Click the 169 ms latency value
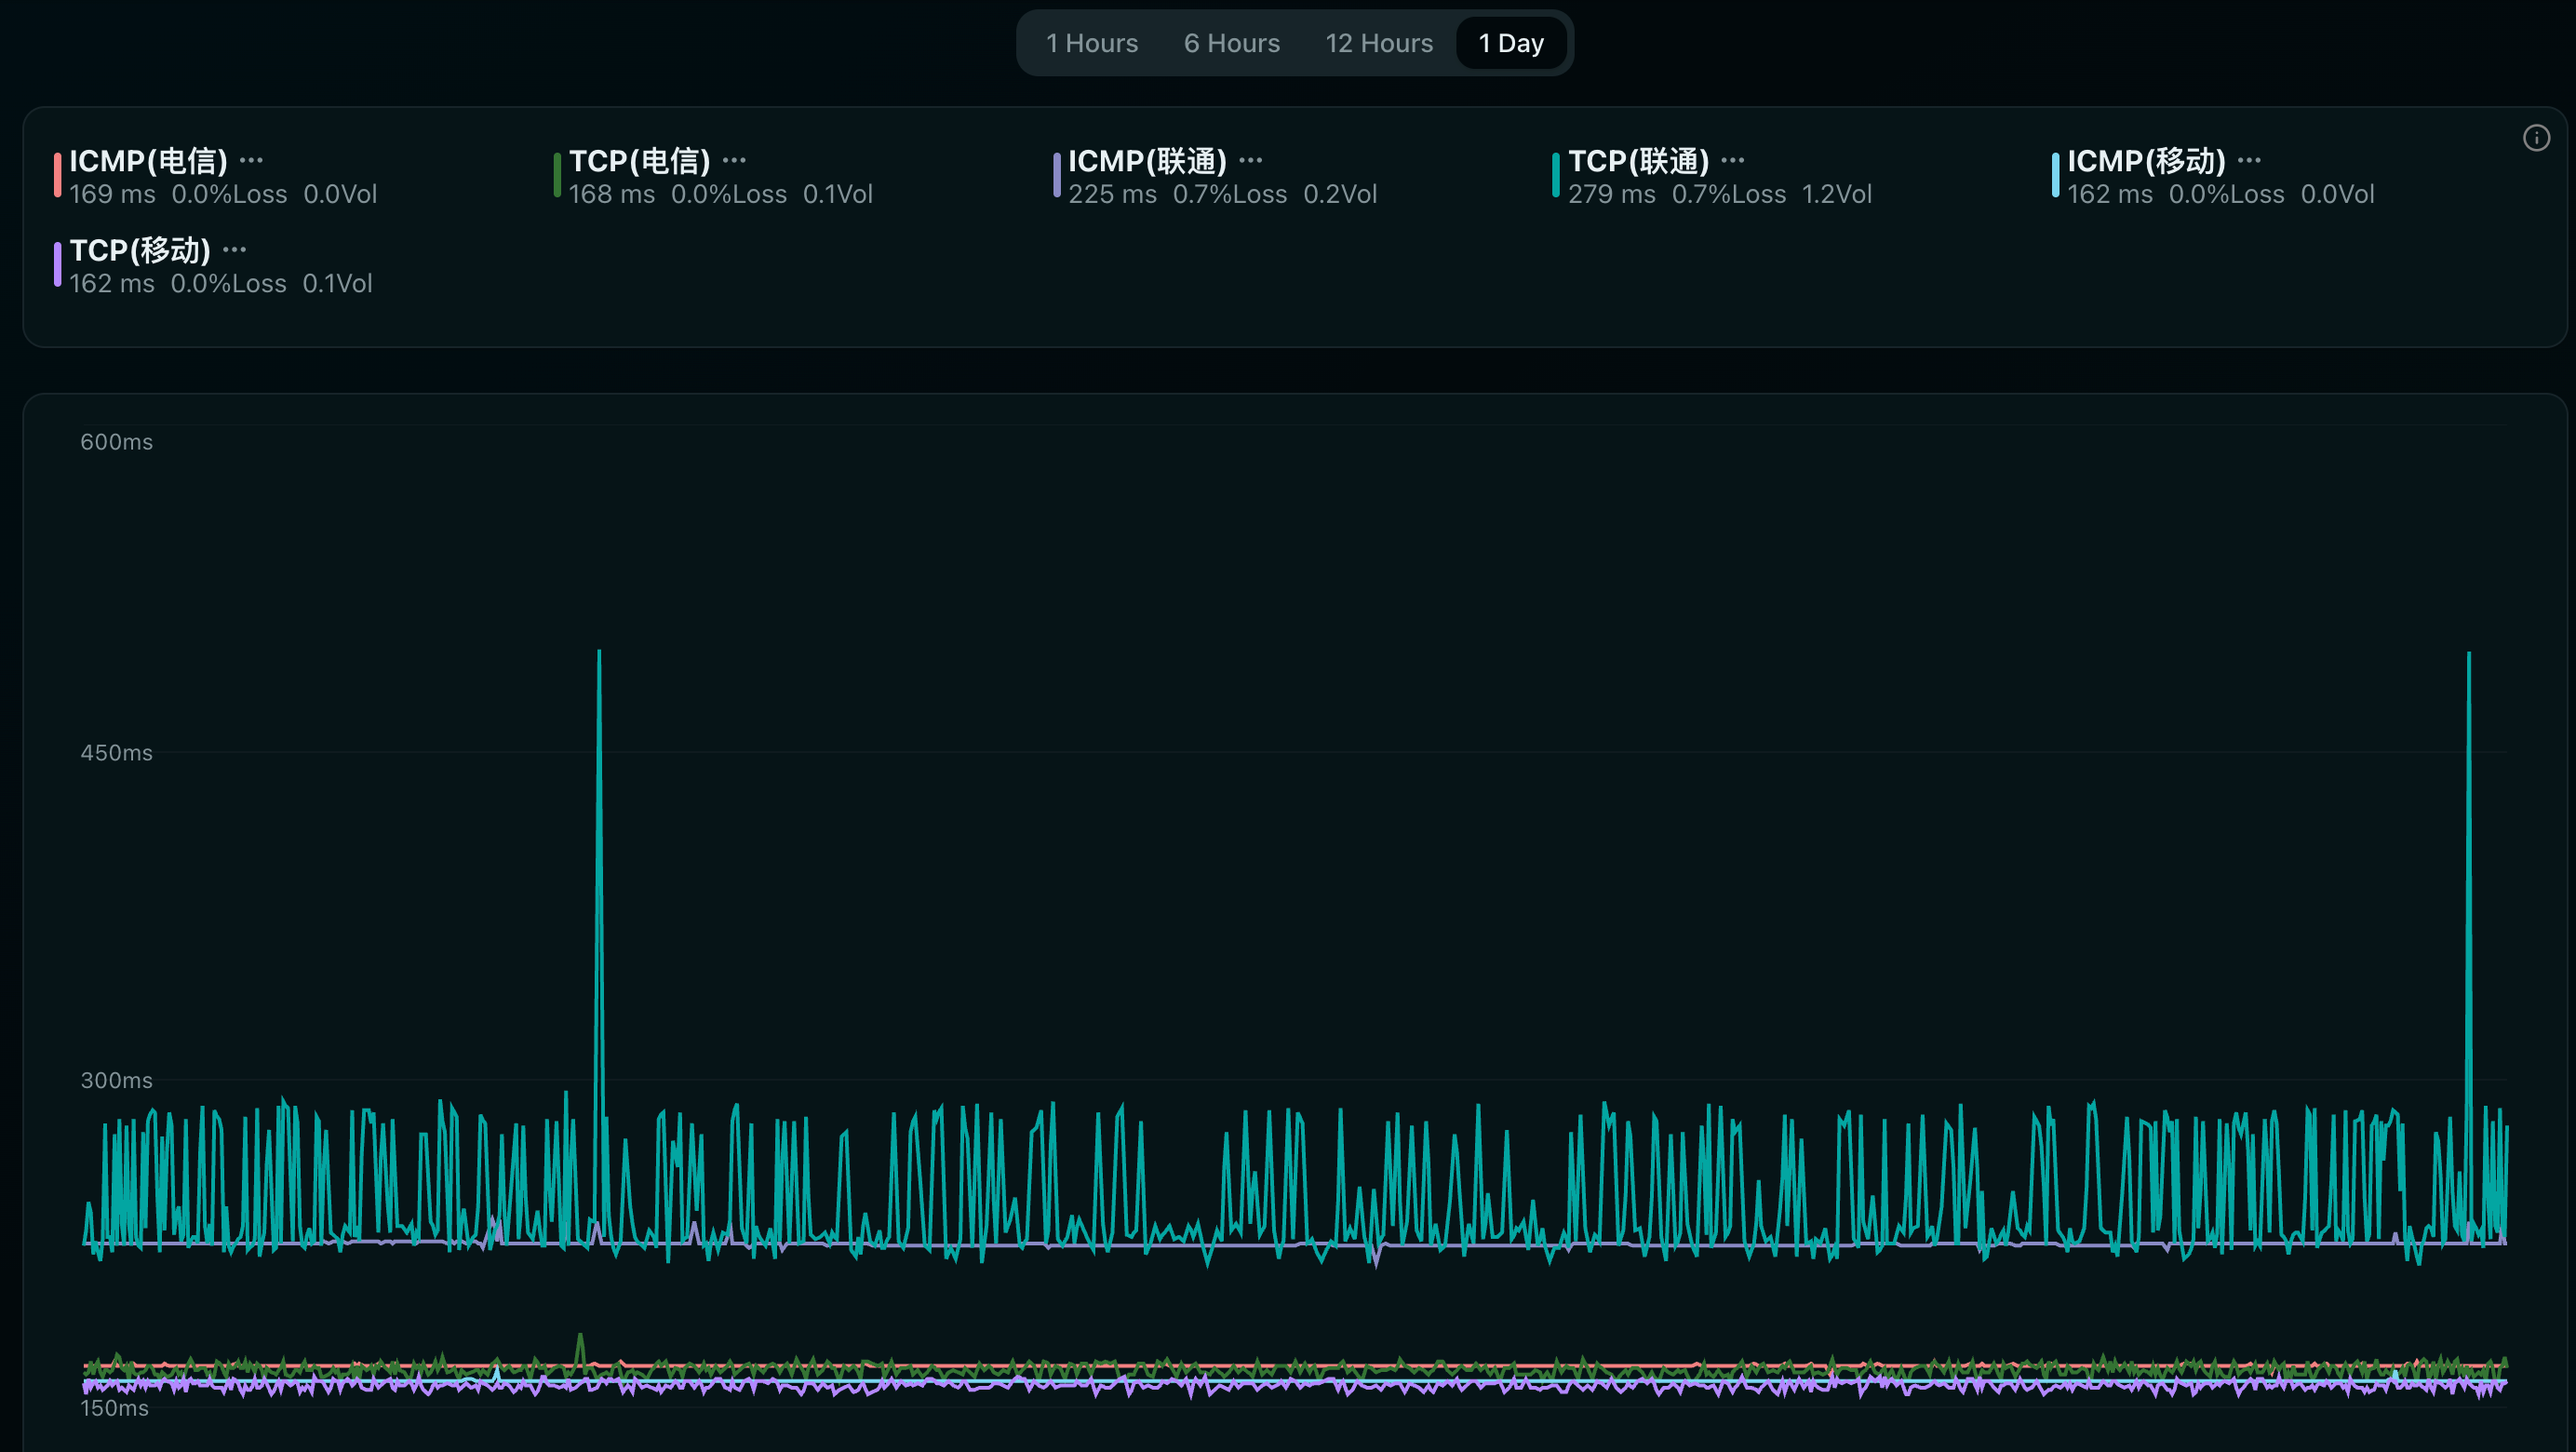The width and height of the screenshot is (2576, 1452). (x=112, y=194)
